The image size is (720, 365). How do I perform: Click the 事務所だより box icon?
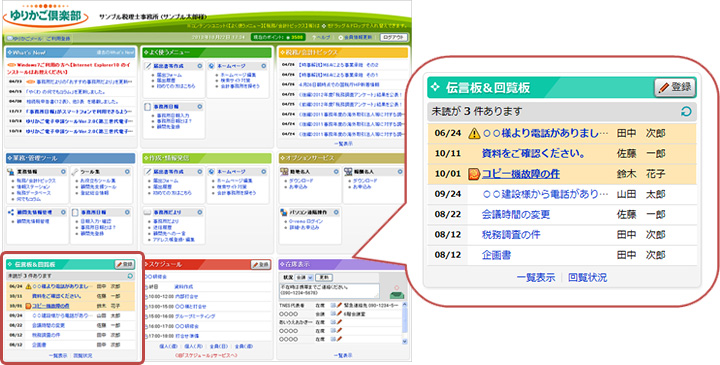pyautogui.click(x=148, y=212)
